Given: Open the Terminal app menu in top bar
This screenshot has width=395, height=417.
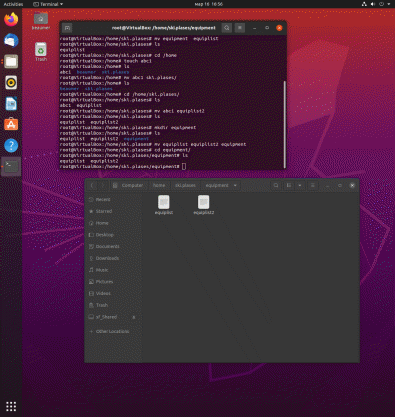Looking at the screenshot, I should (x=48, y=4).
